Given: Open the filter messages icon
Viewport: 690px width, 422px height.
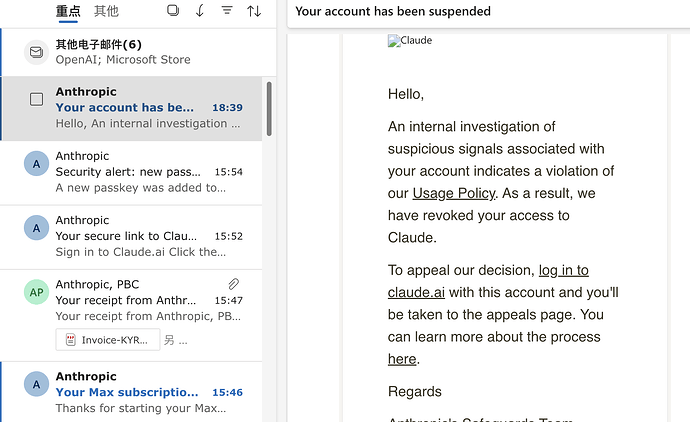Looking at the screenshot, I should (227, 10).
